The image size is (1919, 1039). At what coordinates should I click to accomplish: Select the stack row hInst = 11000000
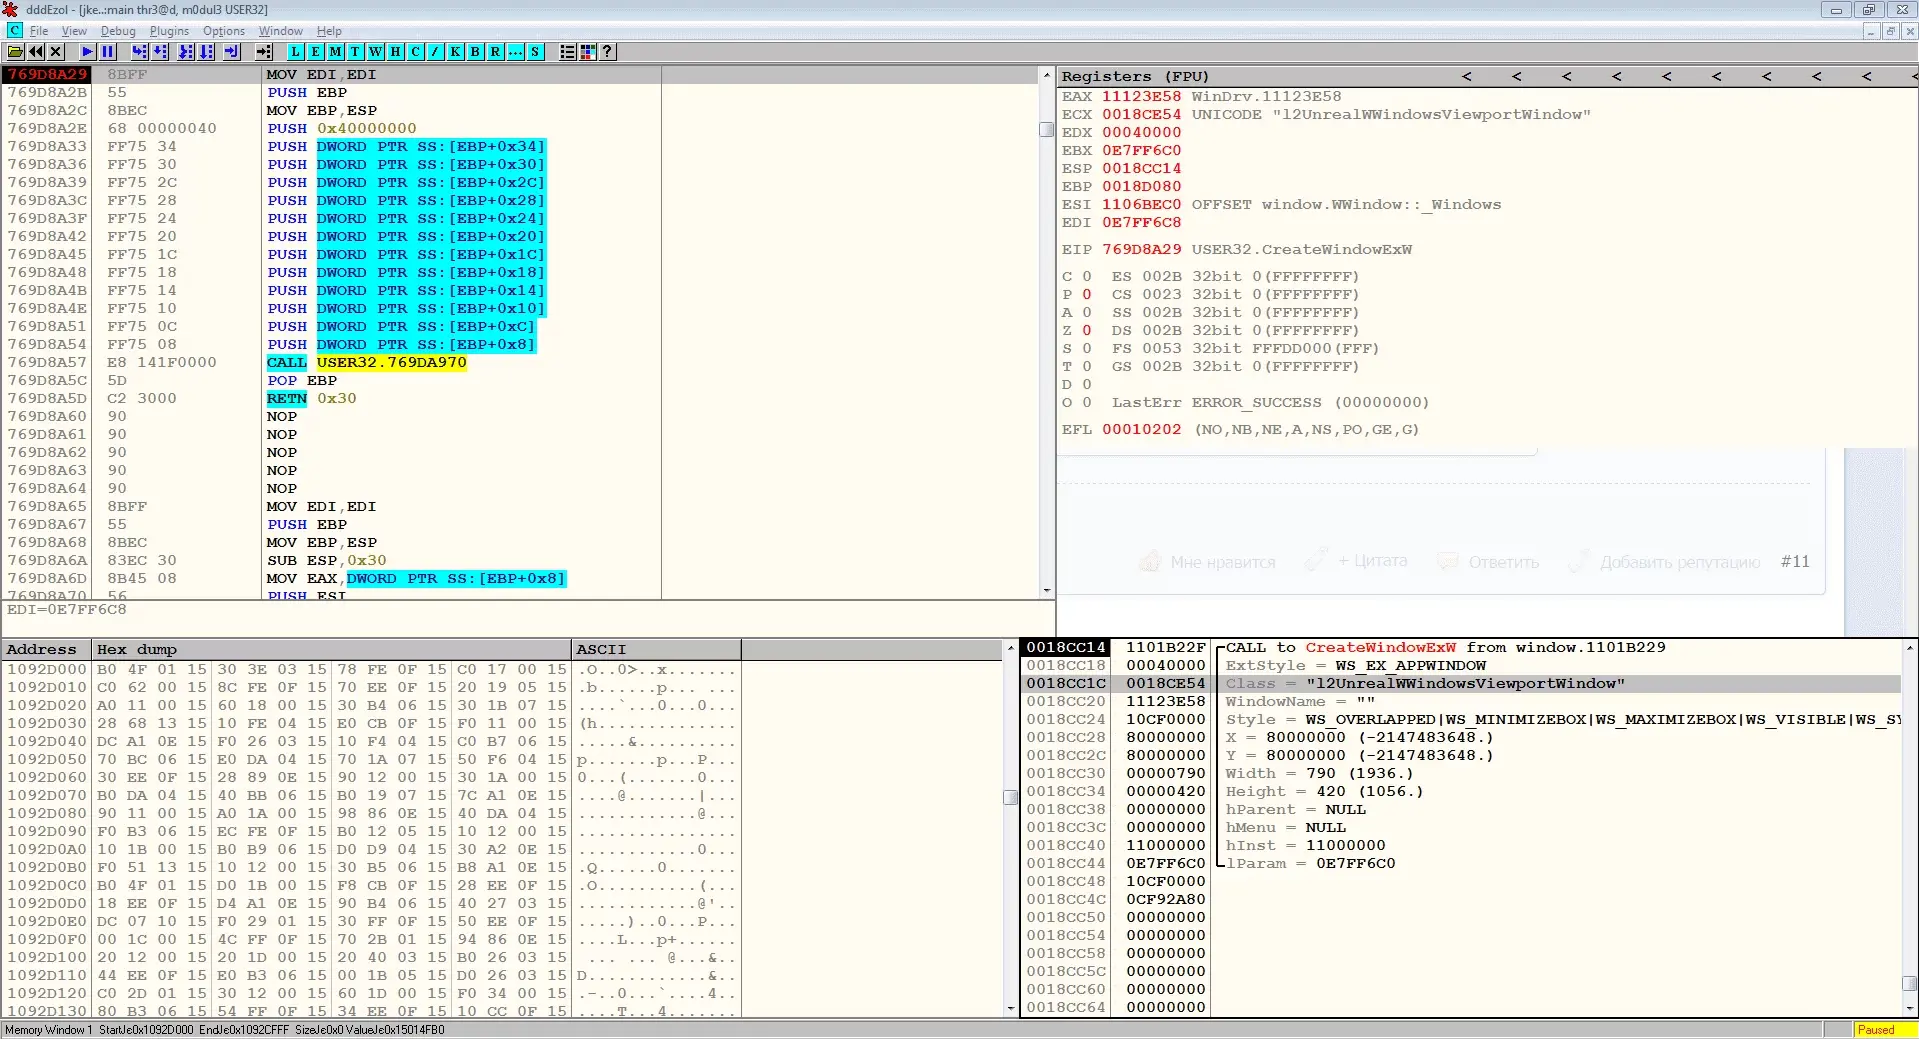(1460, 846)
